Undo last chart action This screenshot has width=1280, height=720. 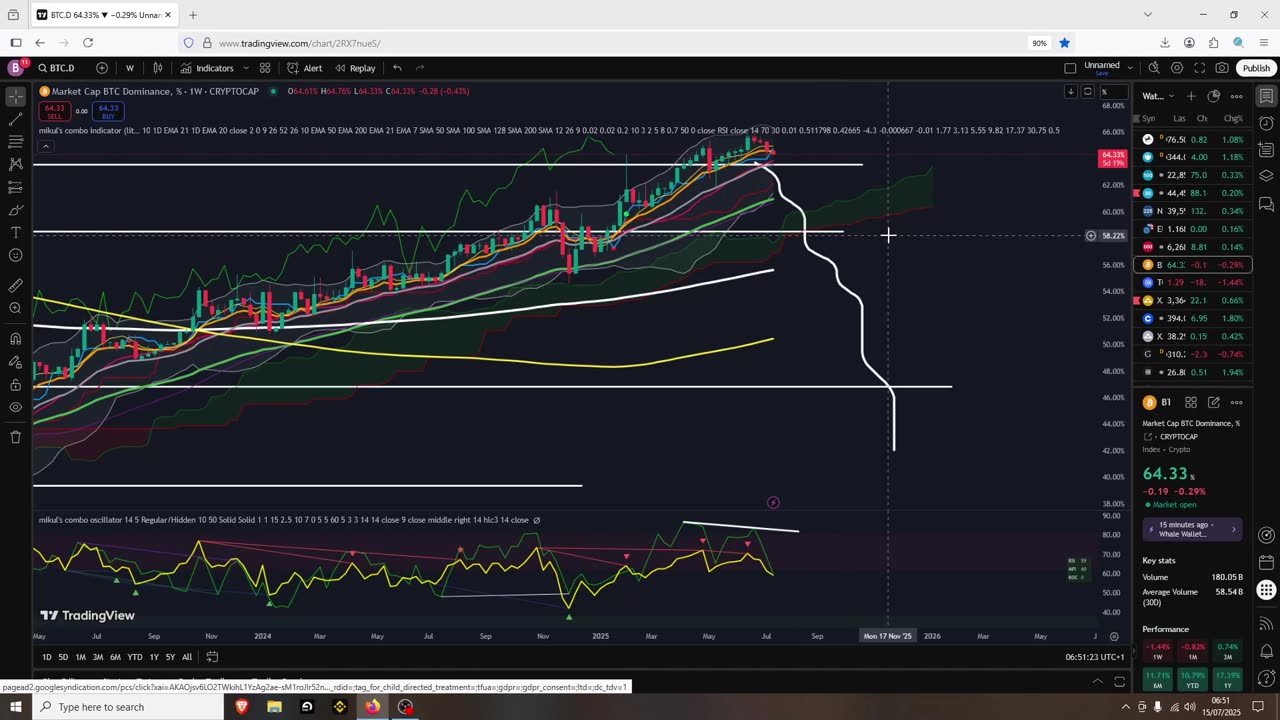pos(397,68)
